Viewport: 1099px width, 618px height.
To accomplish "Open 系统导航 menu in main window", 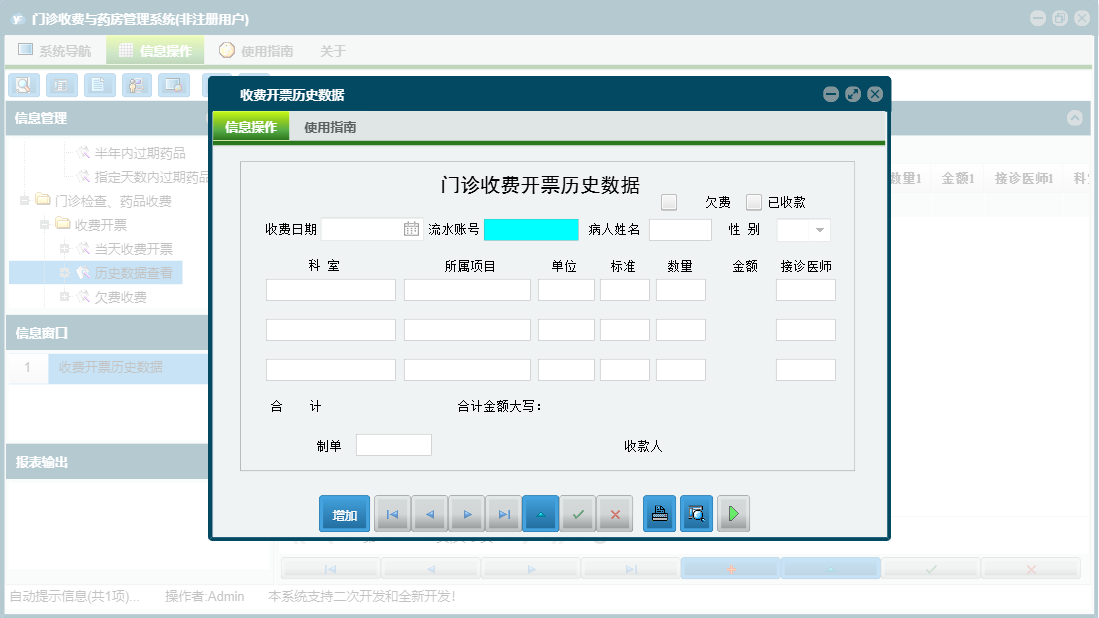I will (55, 50).
